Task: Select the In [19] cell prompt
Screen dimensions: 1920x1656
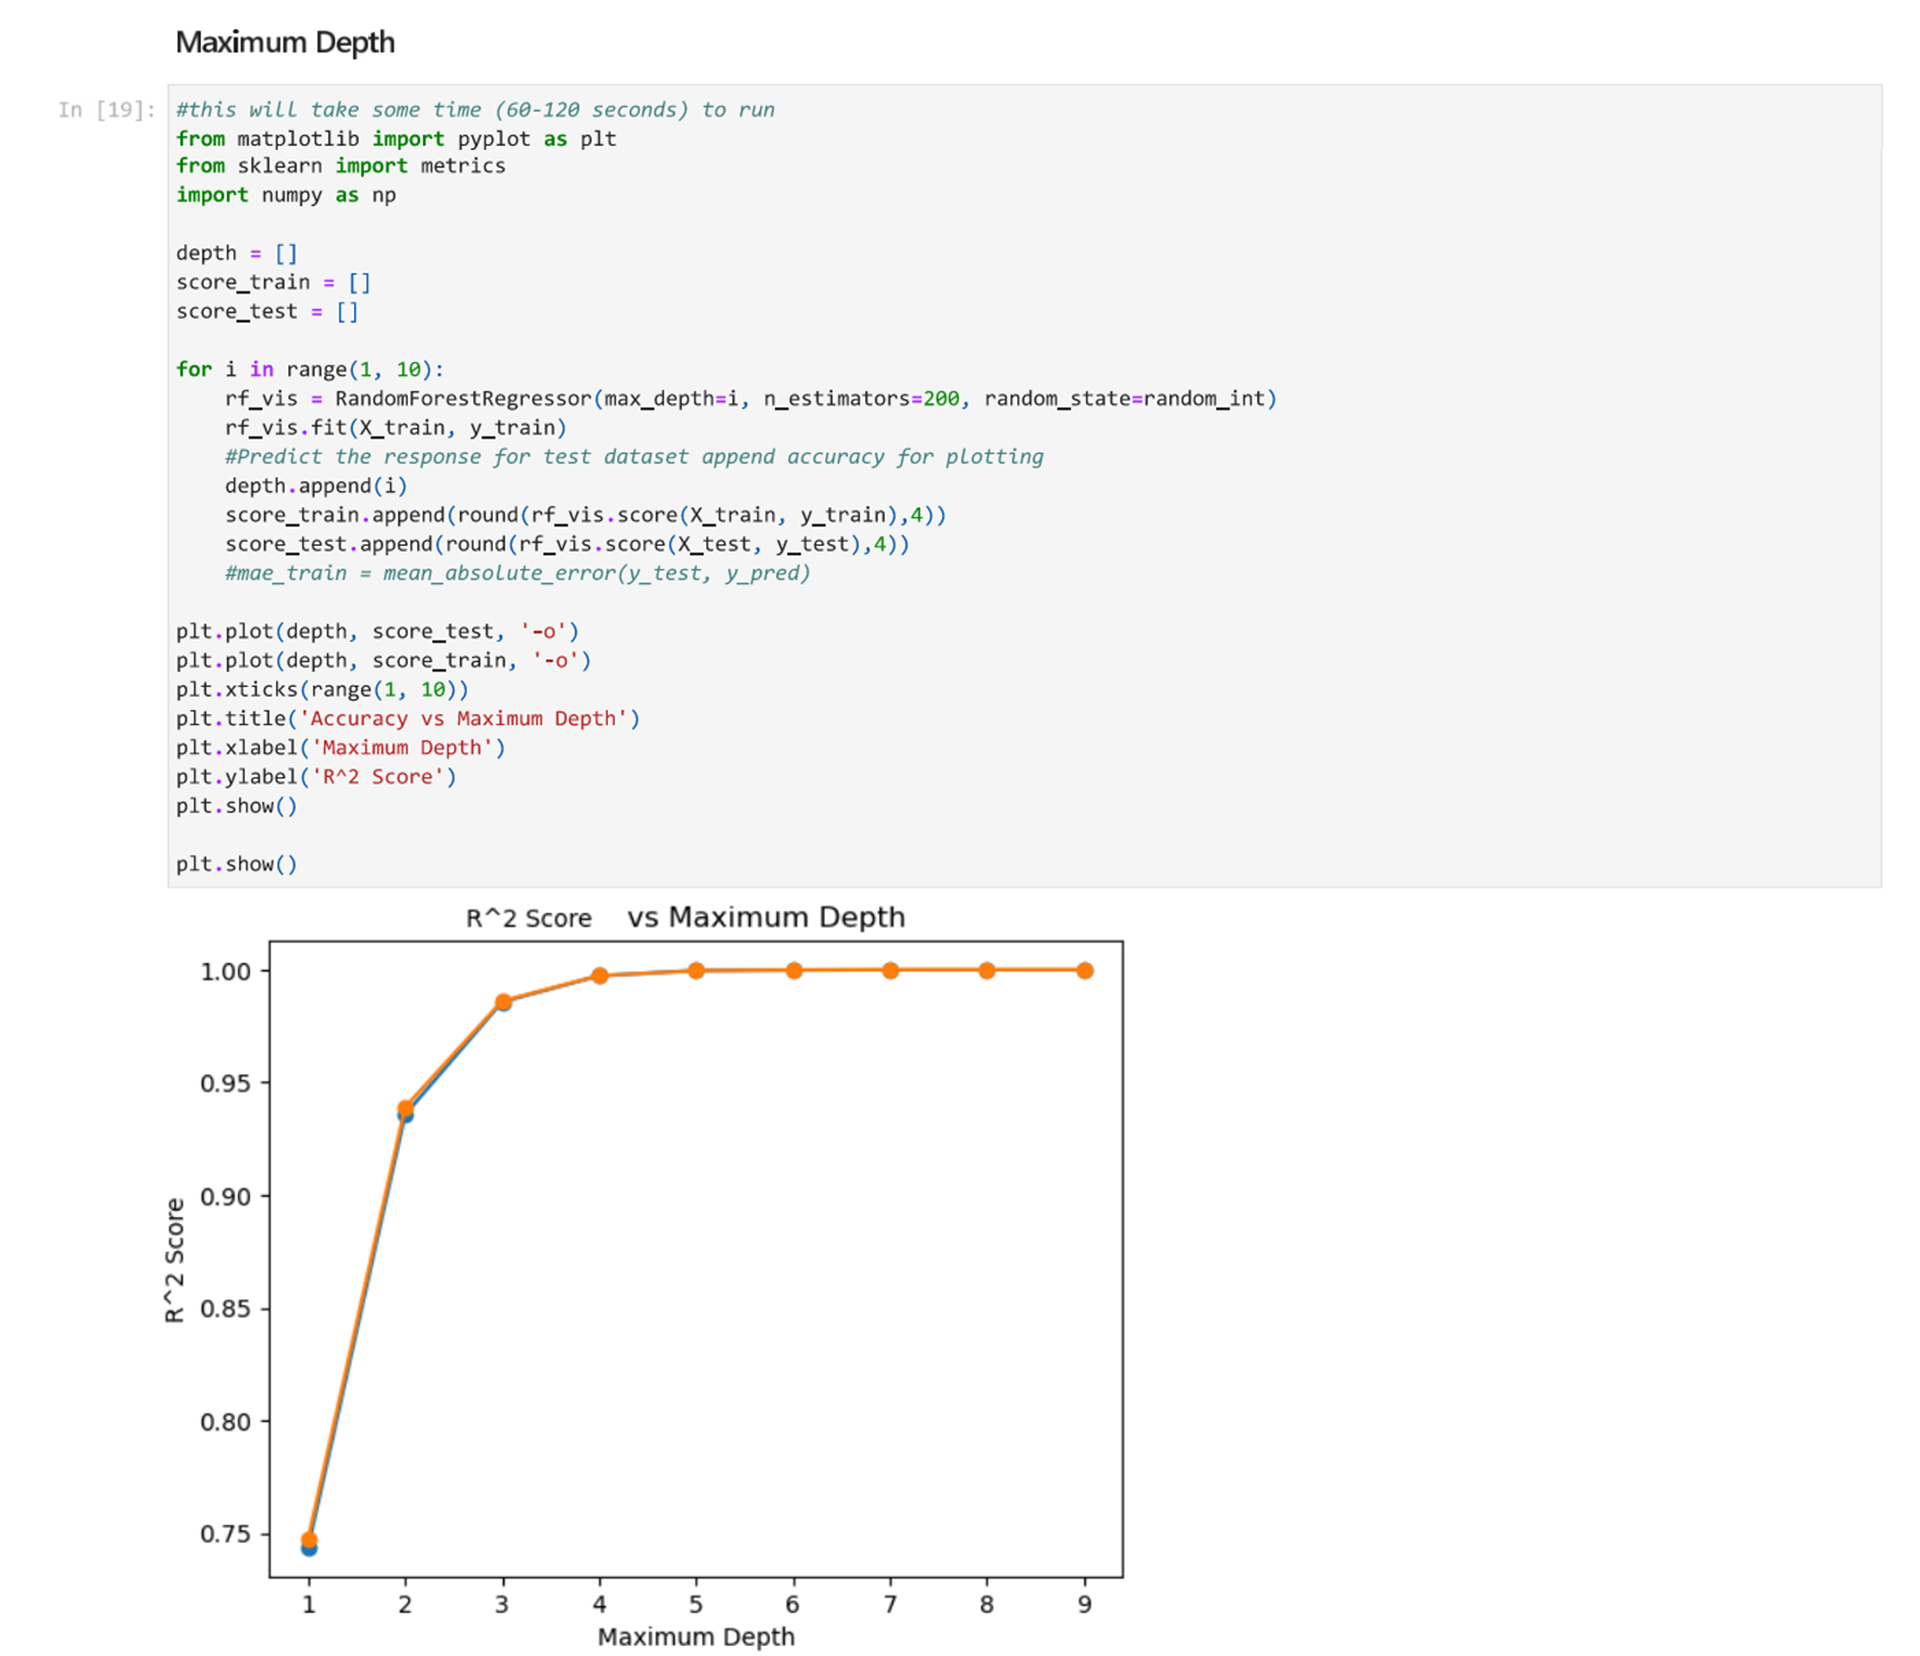Action: click(107, 110)
